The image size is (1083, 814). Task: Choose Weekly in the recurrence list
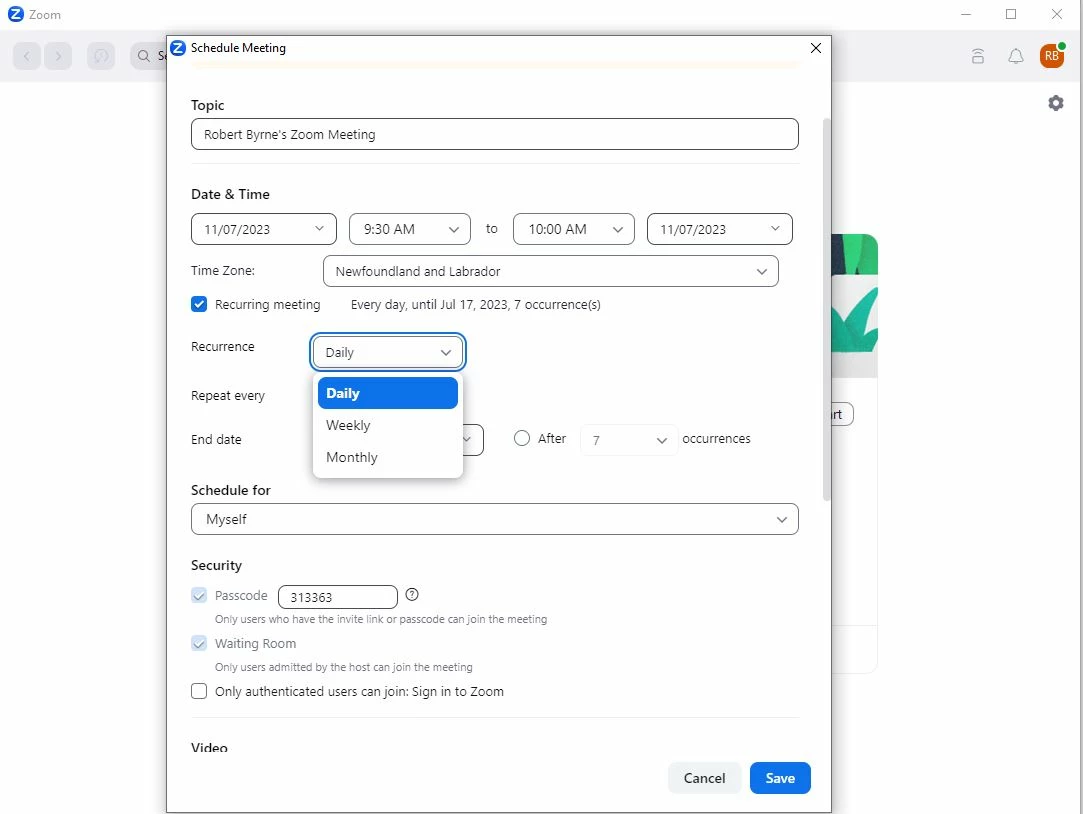point(387,425)
